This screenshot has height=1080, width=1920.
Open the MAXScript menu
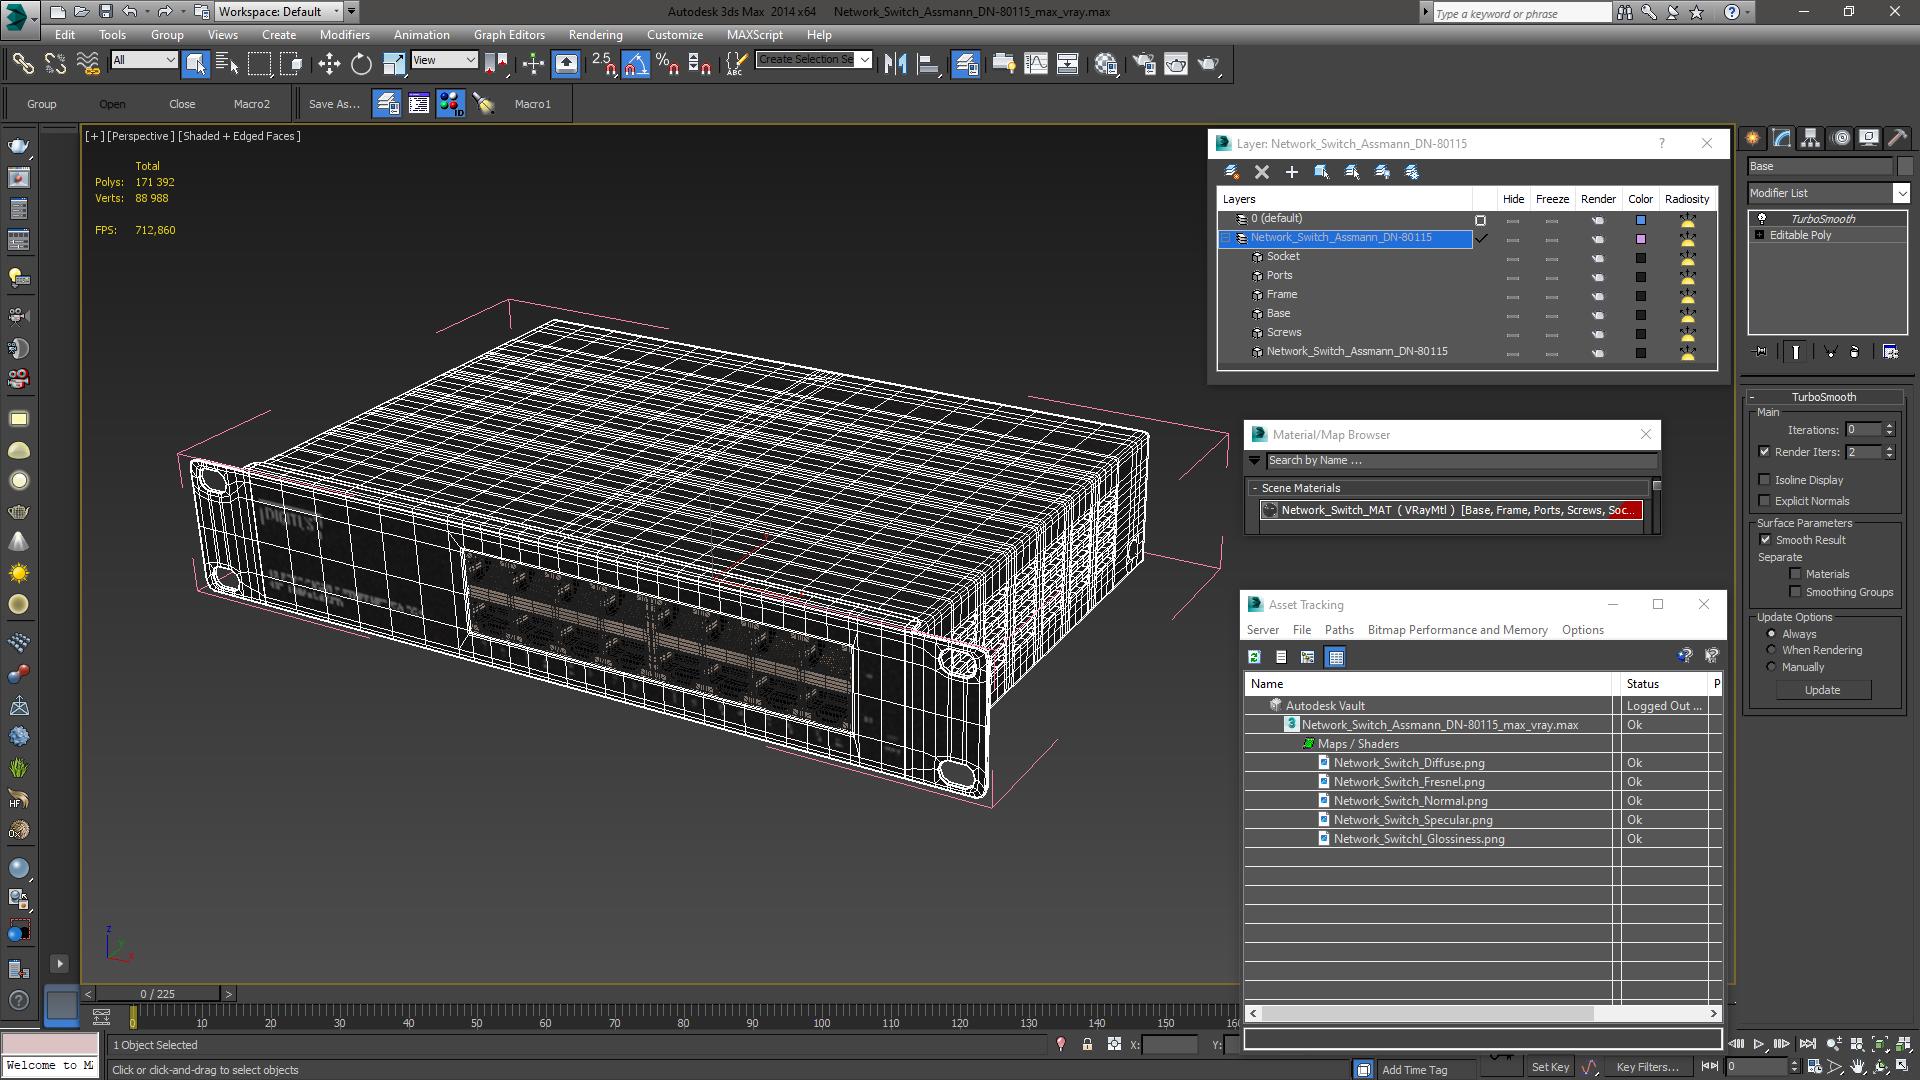755,34
